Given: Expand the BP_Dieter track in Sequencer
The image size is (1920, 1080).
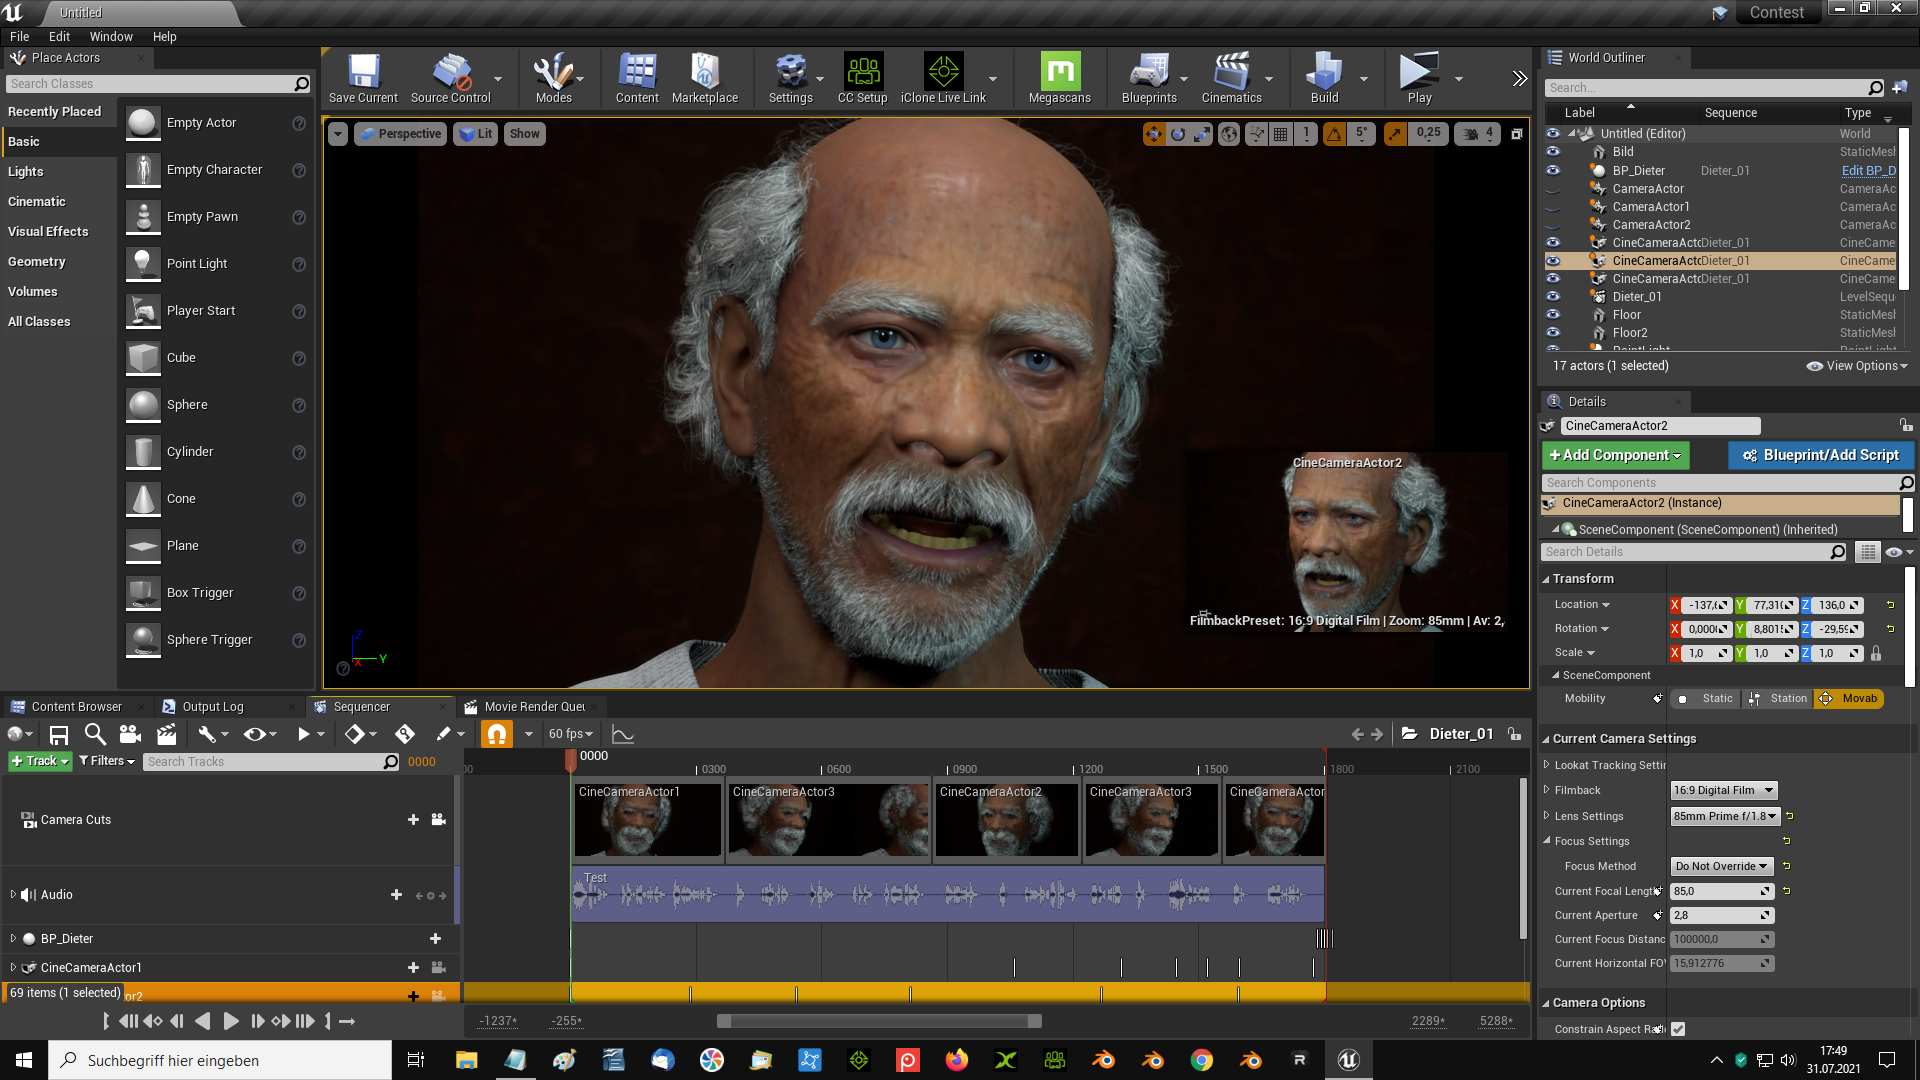Looking at the screenshot, I should click(x=13, y=938).
